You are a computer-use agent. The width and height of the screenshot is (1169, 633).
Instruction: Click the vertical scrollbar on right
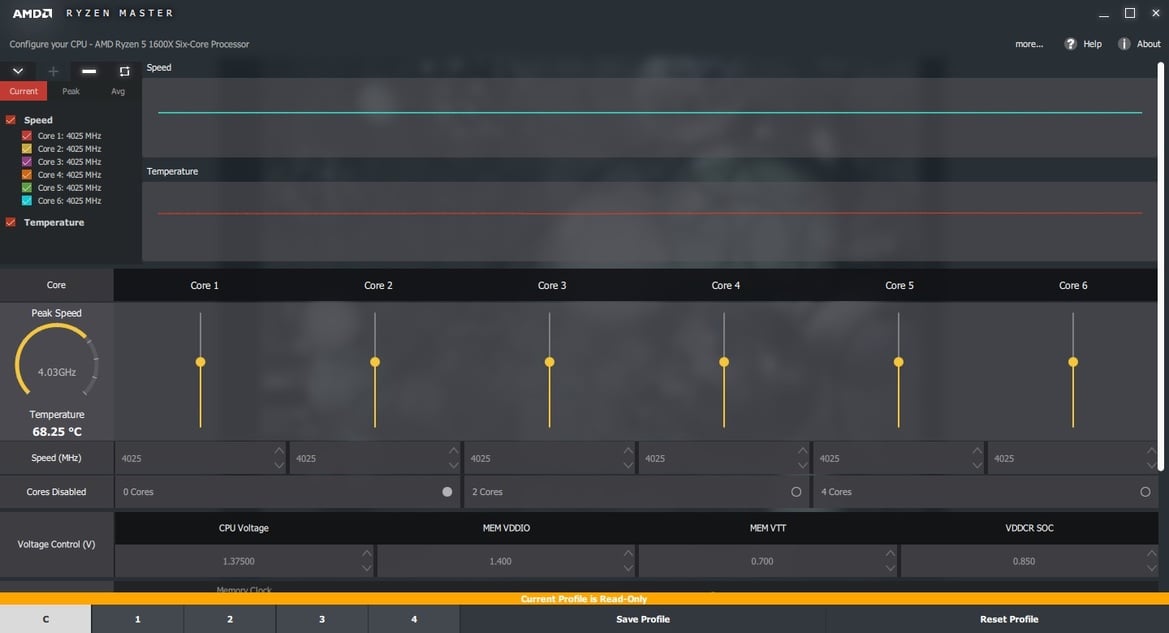[1161, 268]
